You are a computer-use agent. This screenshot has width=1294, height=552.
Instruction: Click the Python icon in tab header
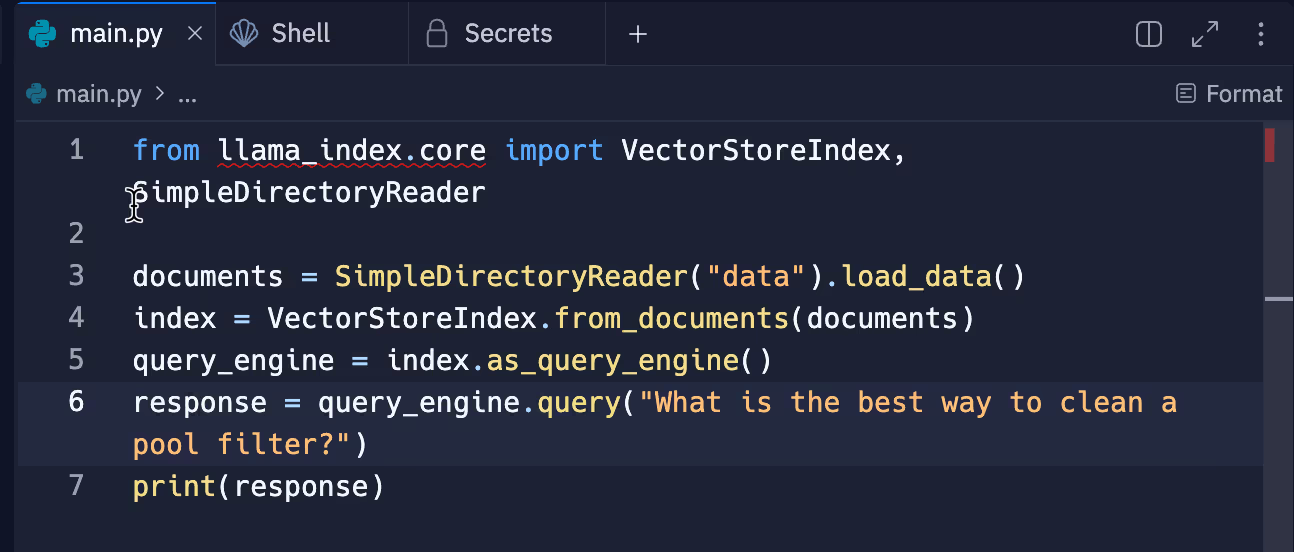point(43,34)
